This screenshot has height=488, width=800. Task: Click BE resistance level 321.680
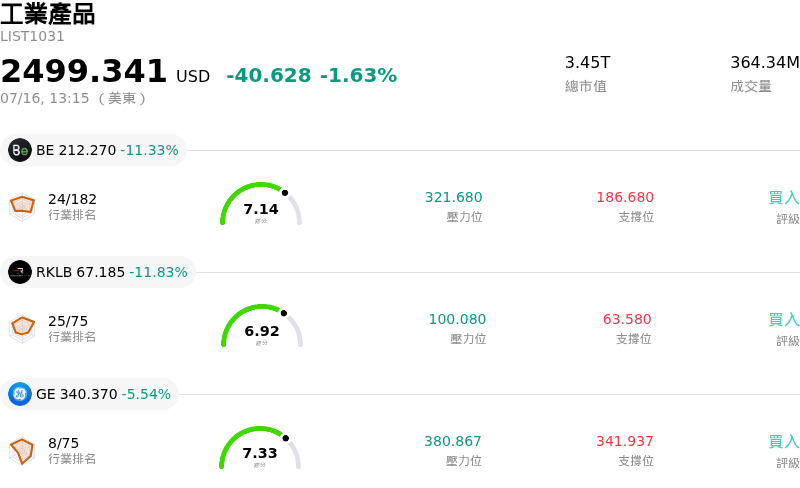pyautogui.click(x=454, y=197)
